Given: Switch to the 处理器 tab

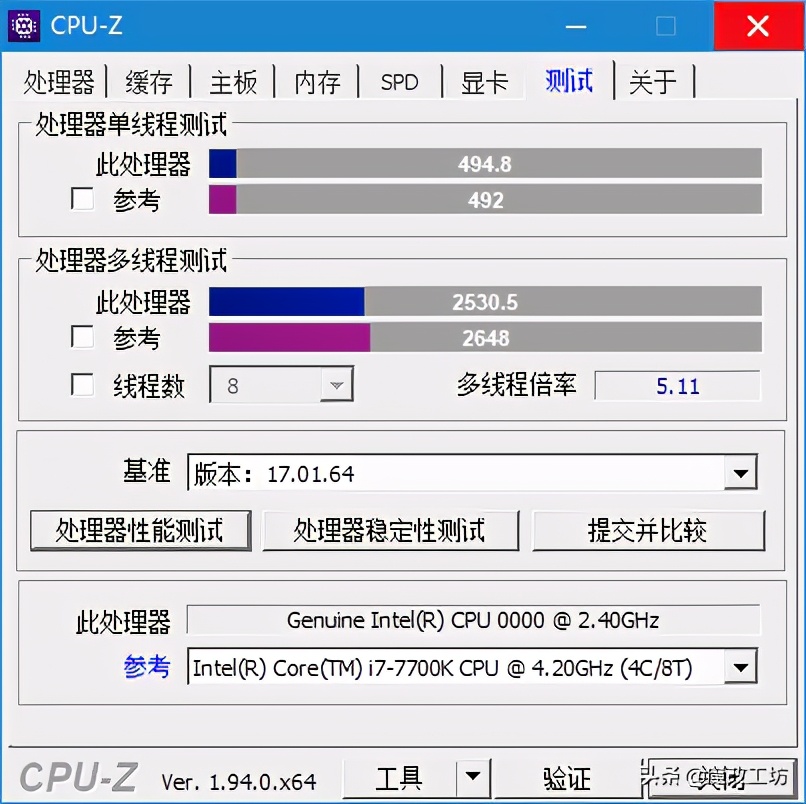Looking at the screenshot, I should point(60,83).
